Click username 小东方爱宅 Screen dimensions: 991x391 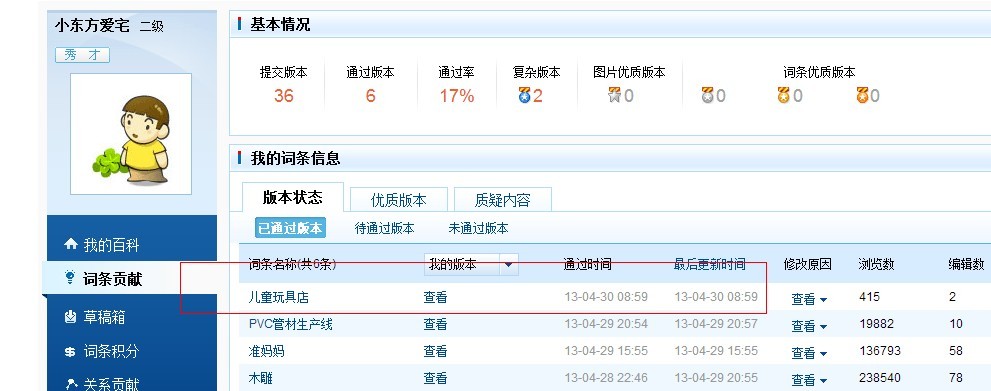pos(92,25)
